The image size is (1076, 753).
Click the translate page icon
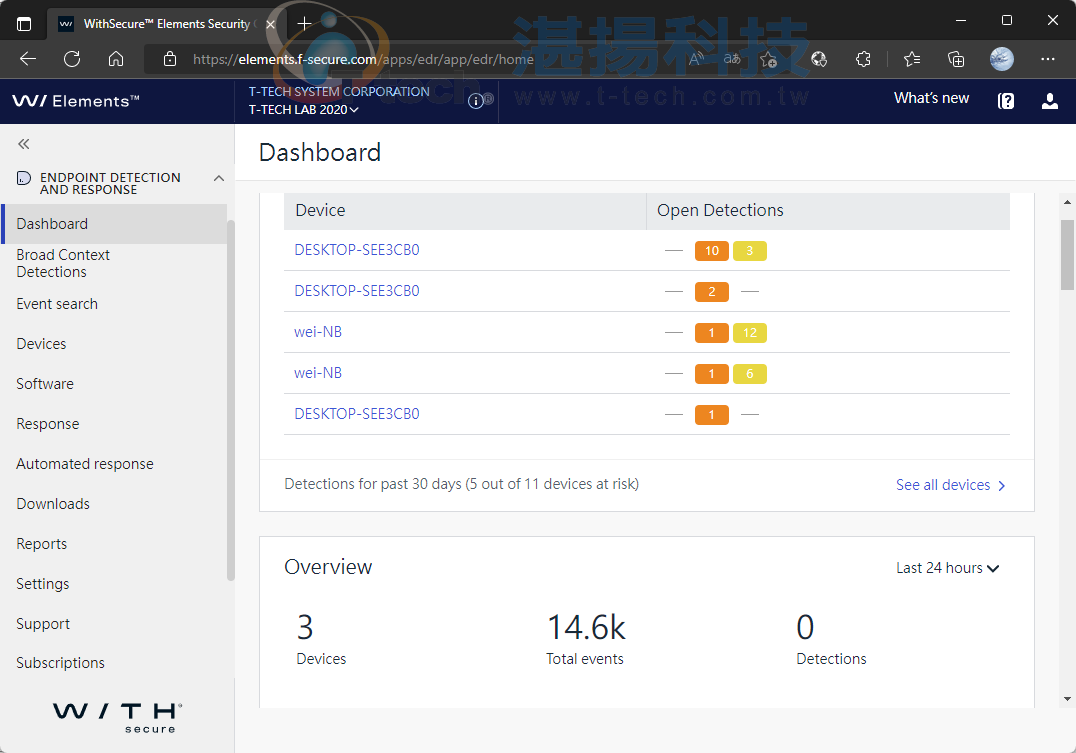[732, 59]
